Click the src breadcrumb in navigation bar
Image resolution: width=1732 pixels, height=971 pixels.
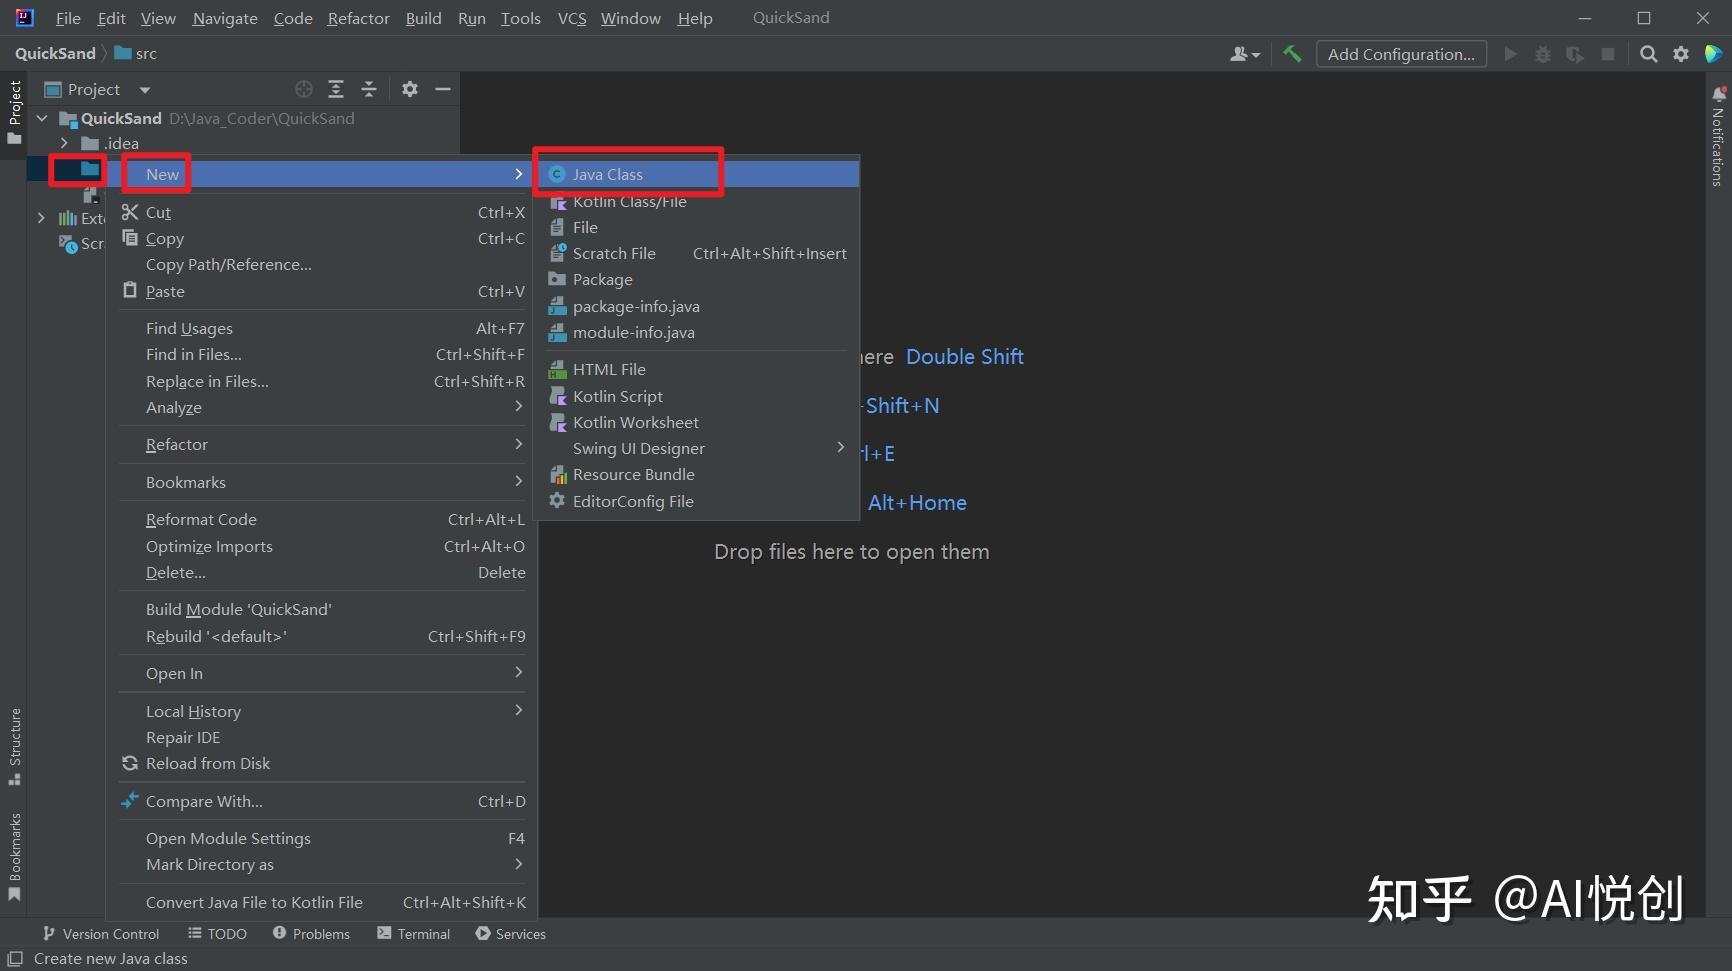136,54
